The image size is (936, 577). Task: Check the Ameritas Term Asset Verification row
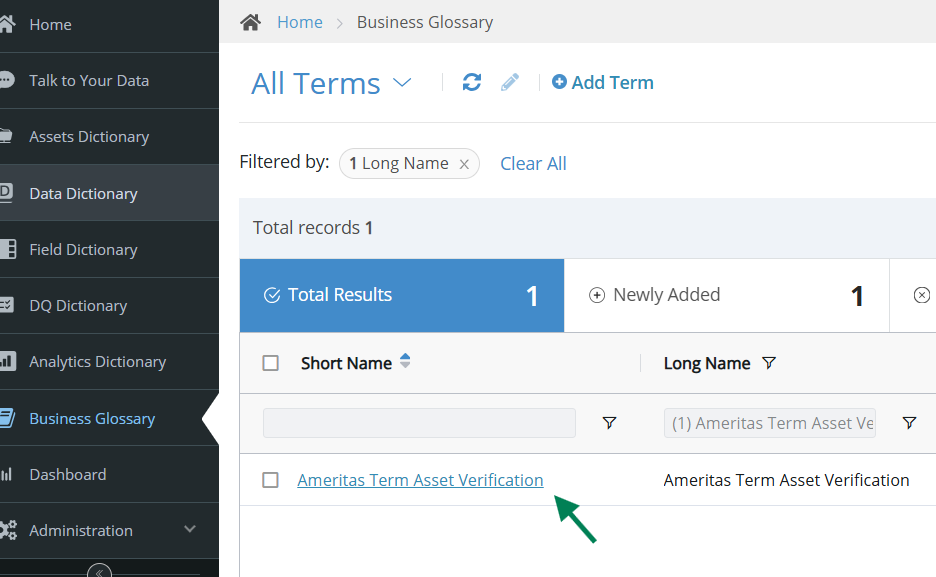click(270, 480)
